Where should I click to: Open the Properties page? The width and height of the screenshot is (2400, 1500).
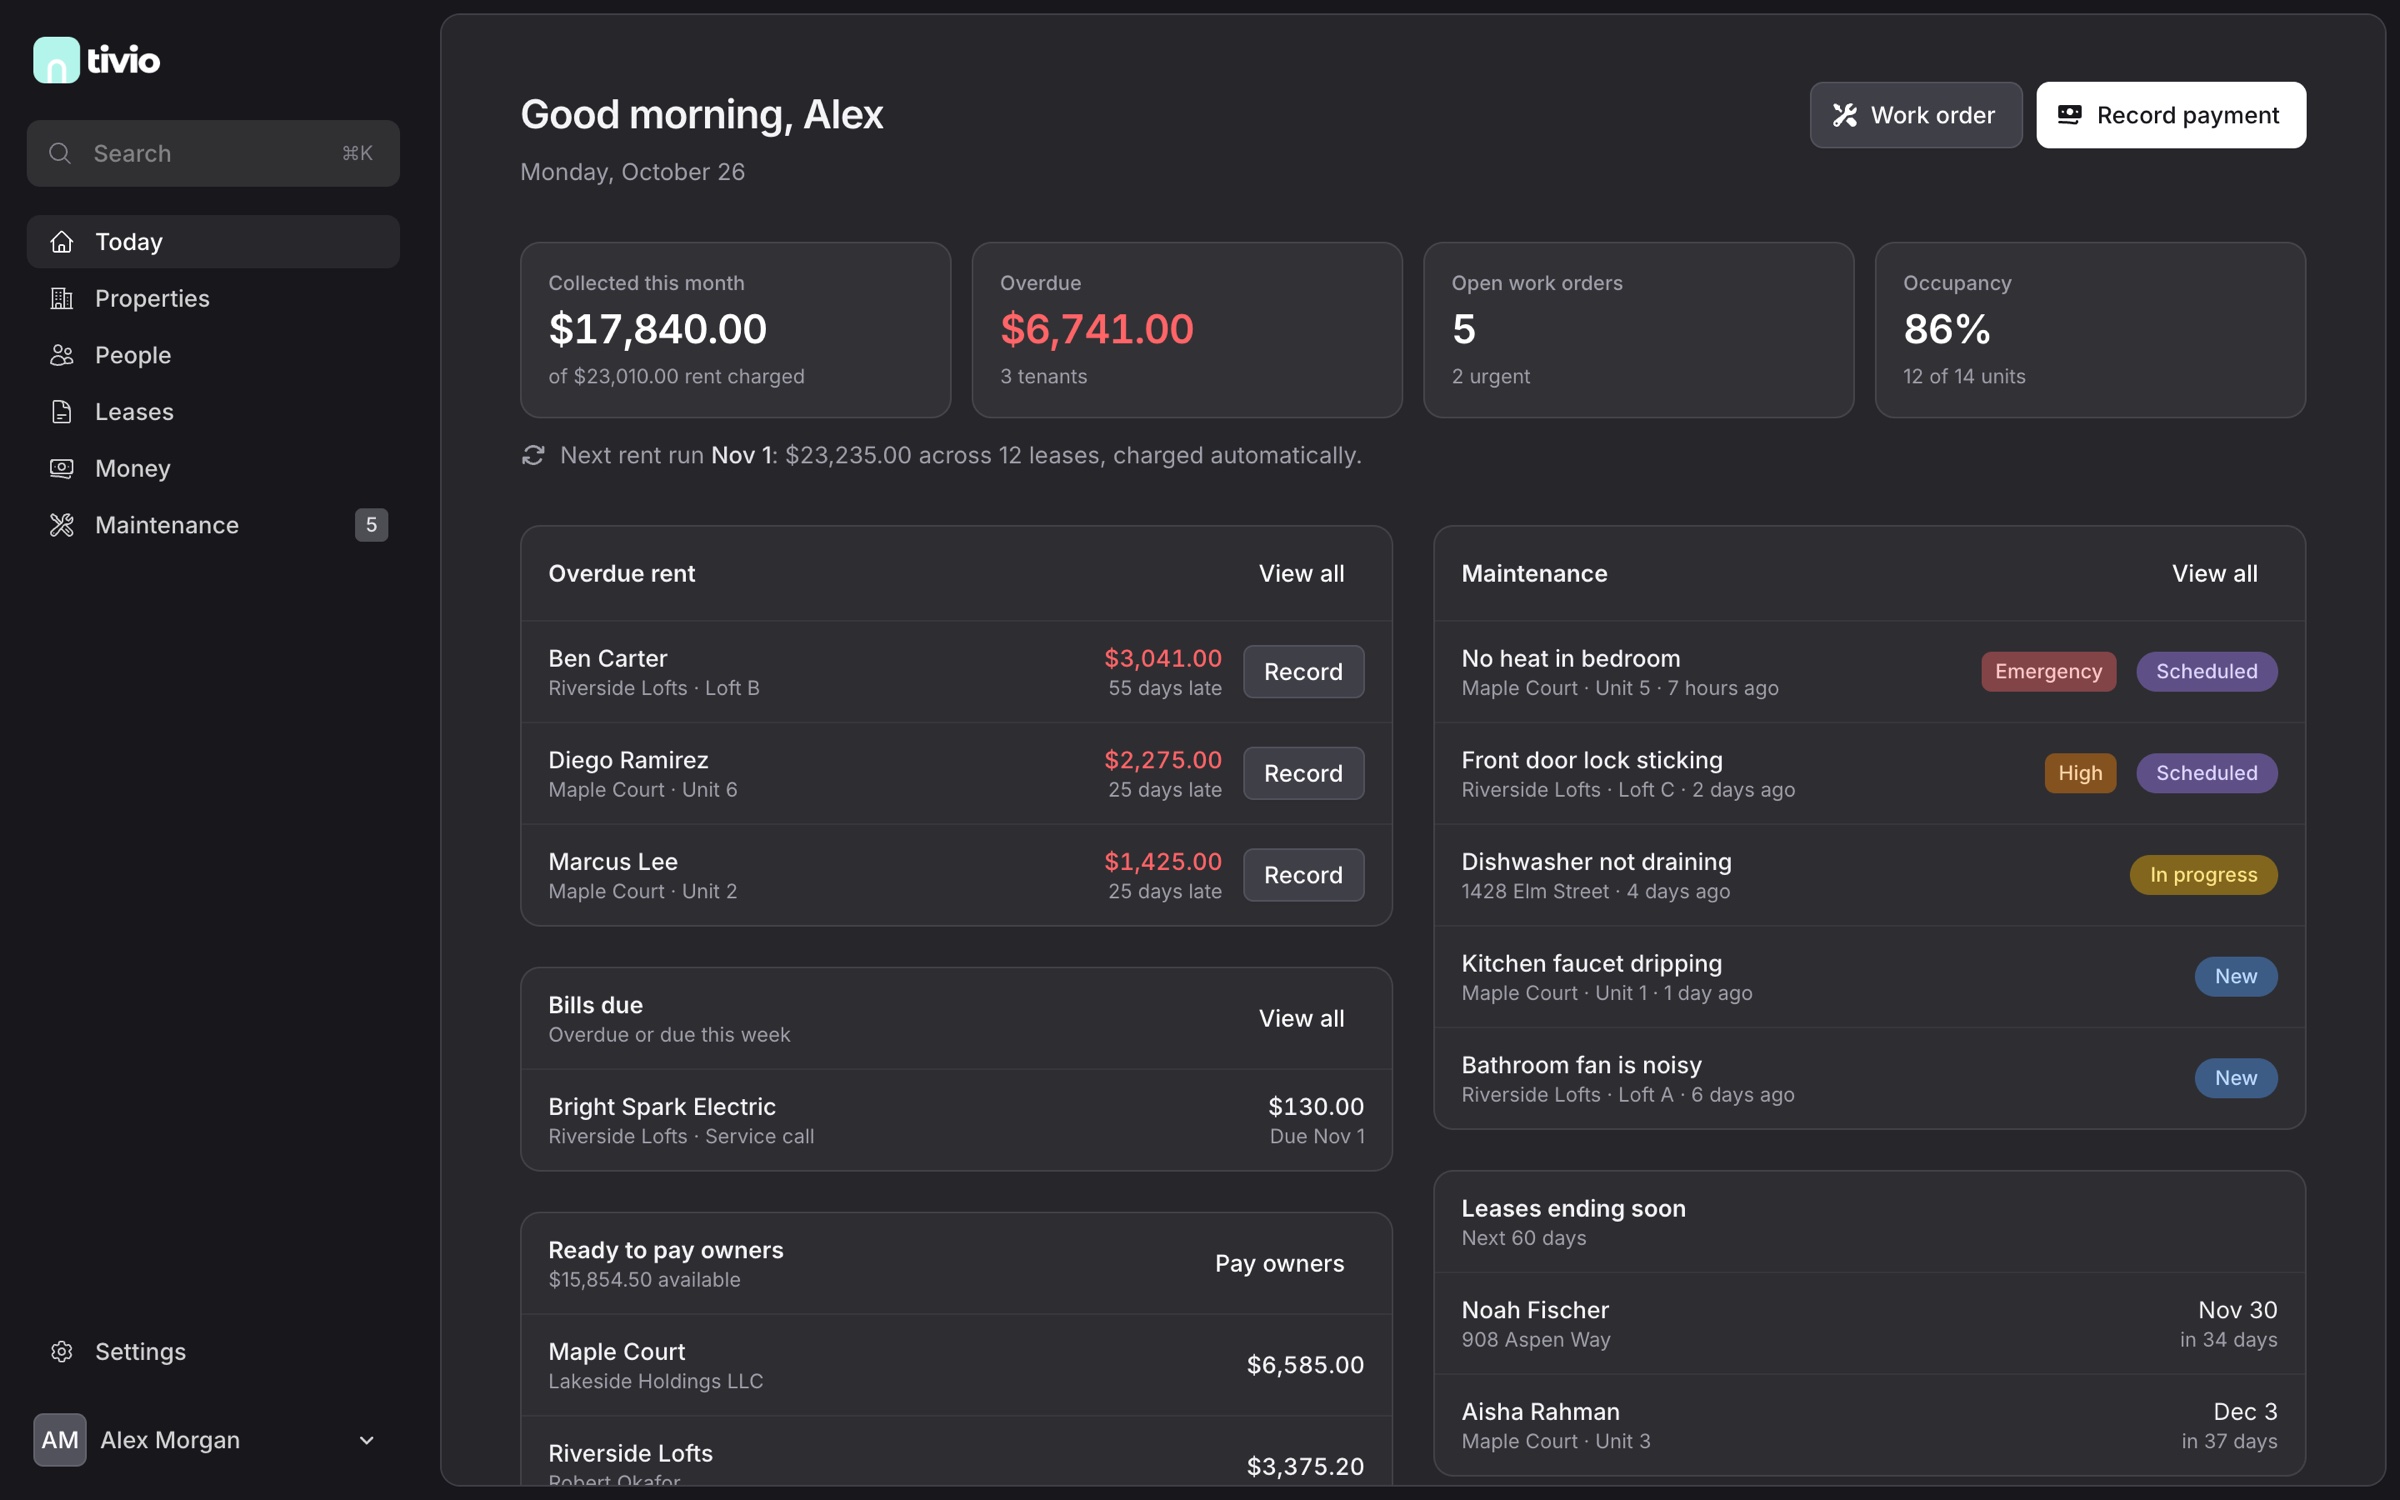pyautogui.click(x=213, y=298)
